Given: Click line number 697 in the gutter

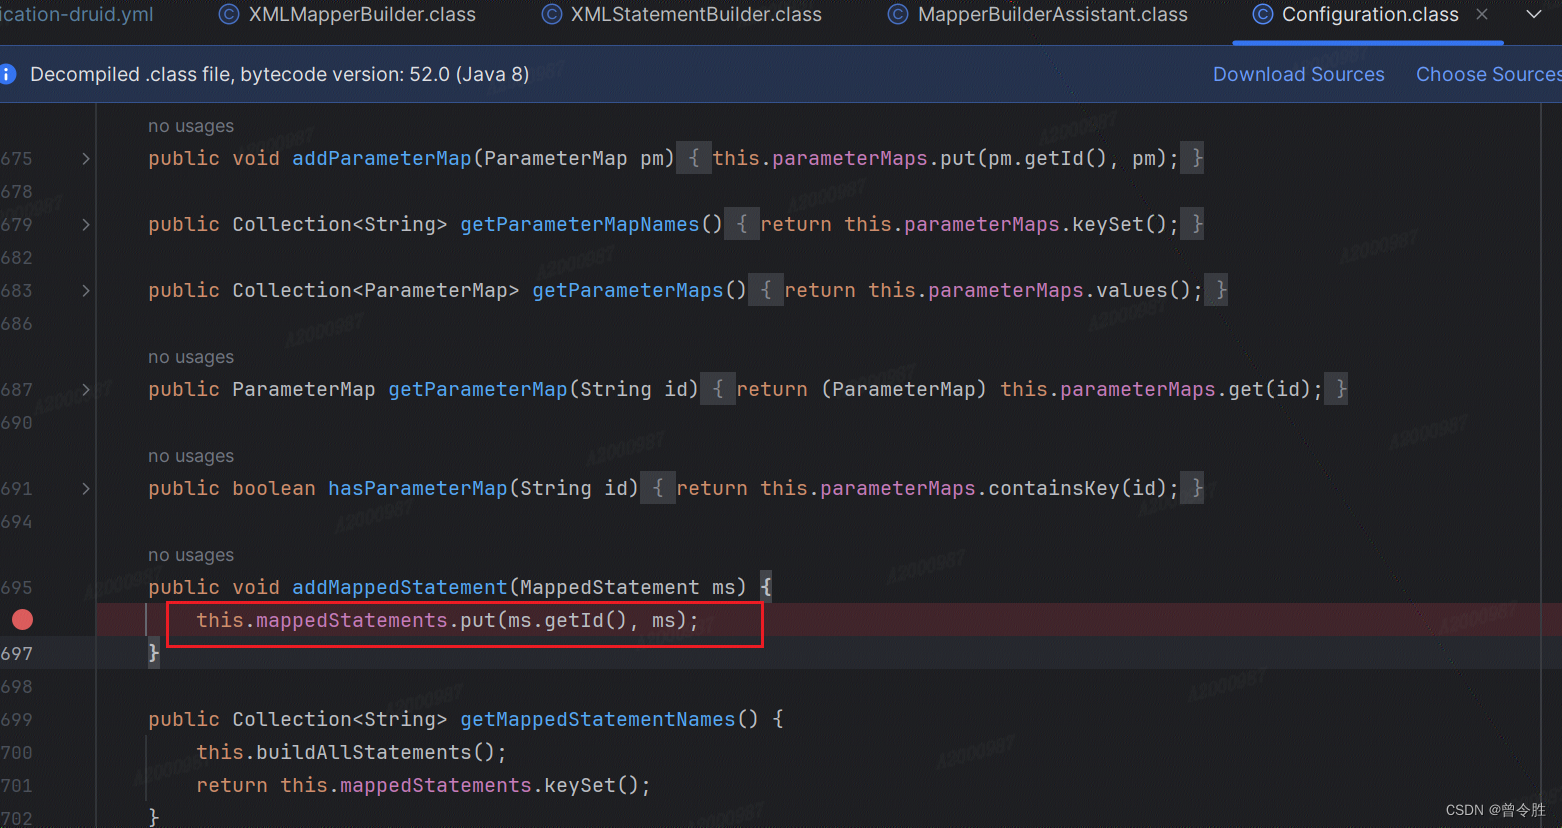Looking at the screenshot, I should click(x=17, y=654).
